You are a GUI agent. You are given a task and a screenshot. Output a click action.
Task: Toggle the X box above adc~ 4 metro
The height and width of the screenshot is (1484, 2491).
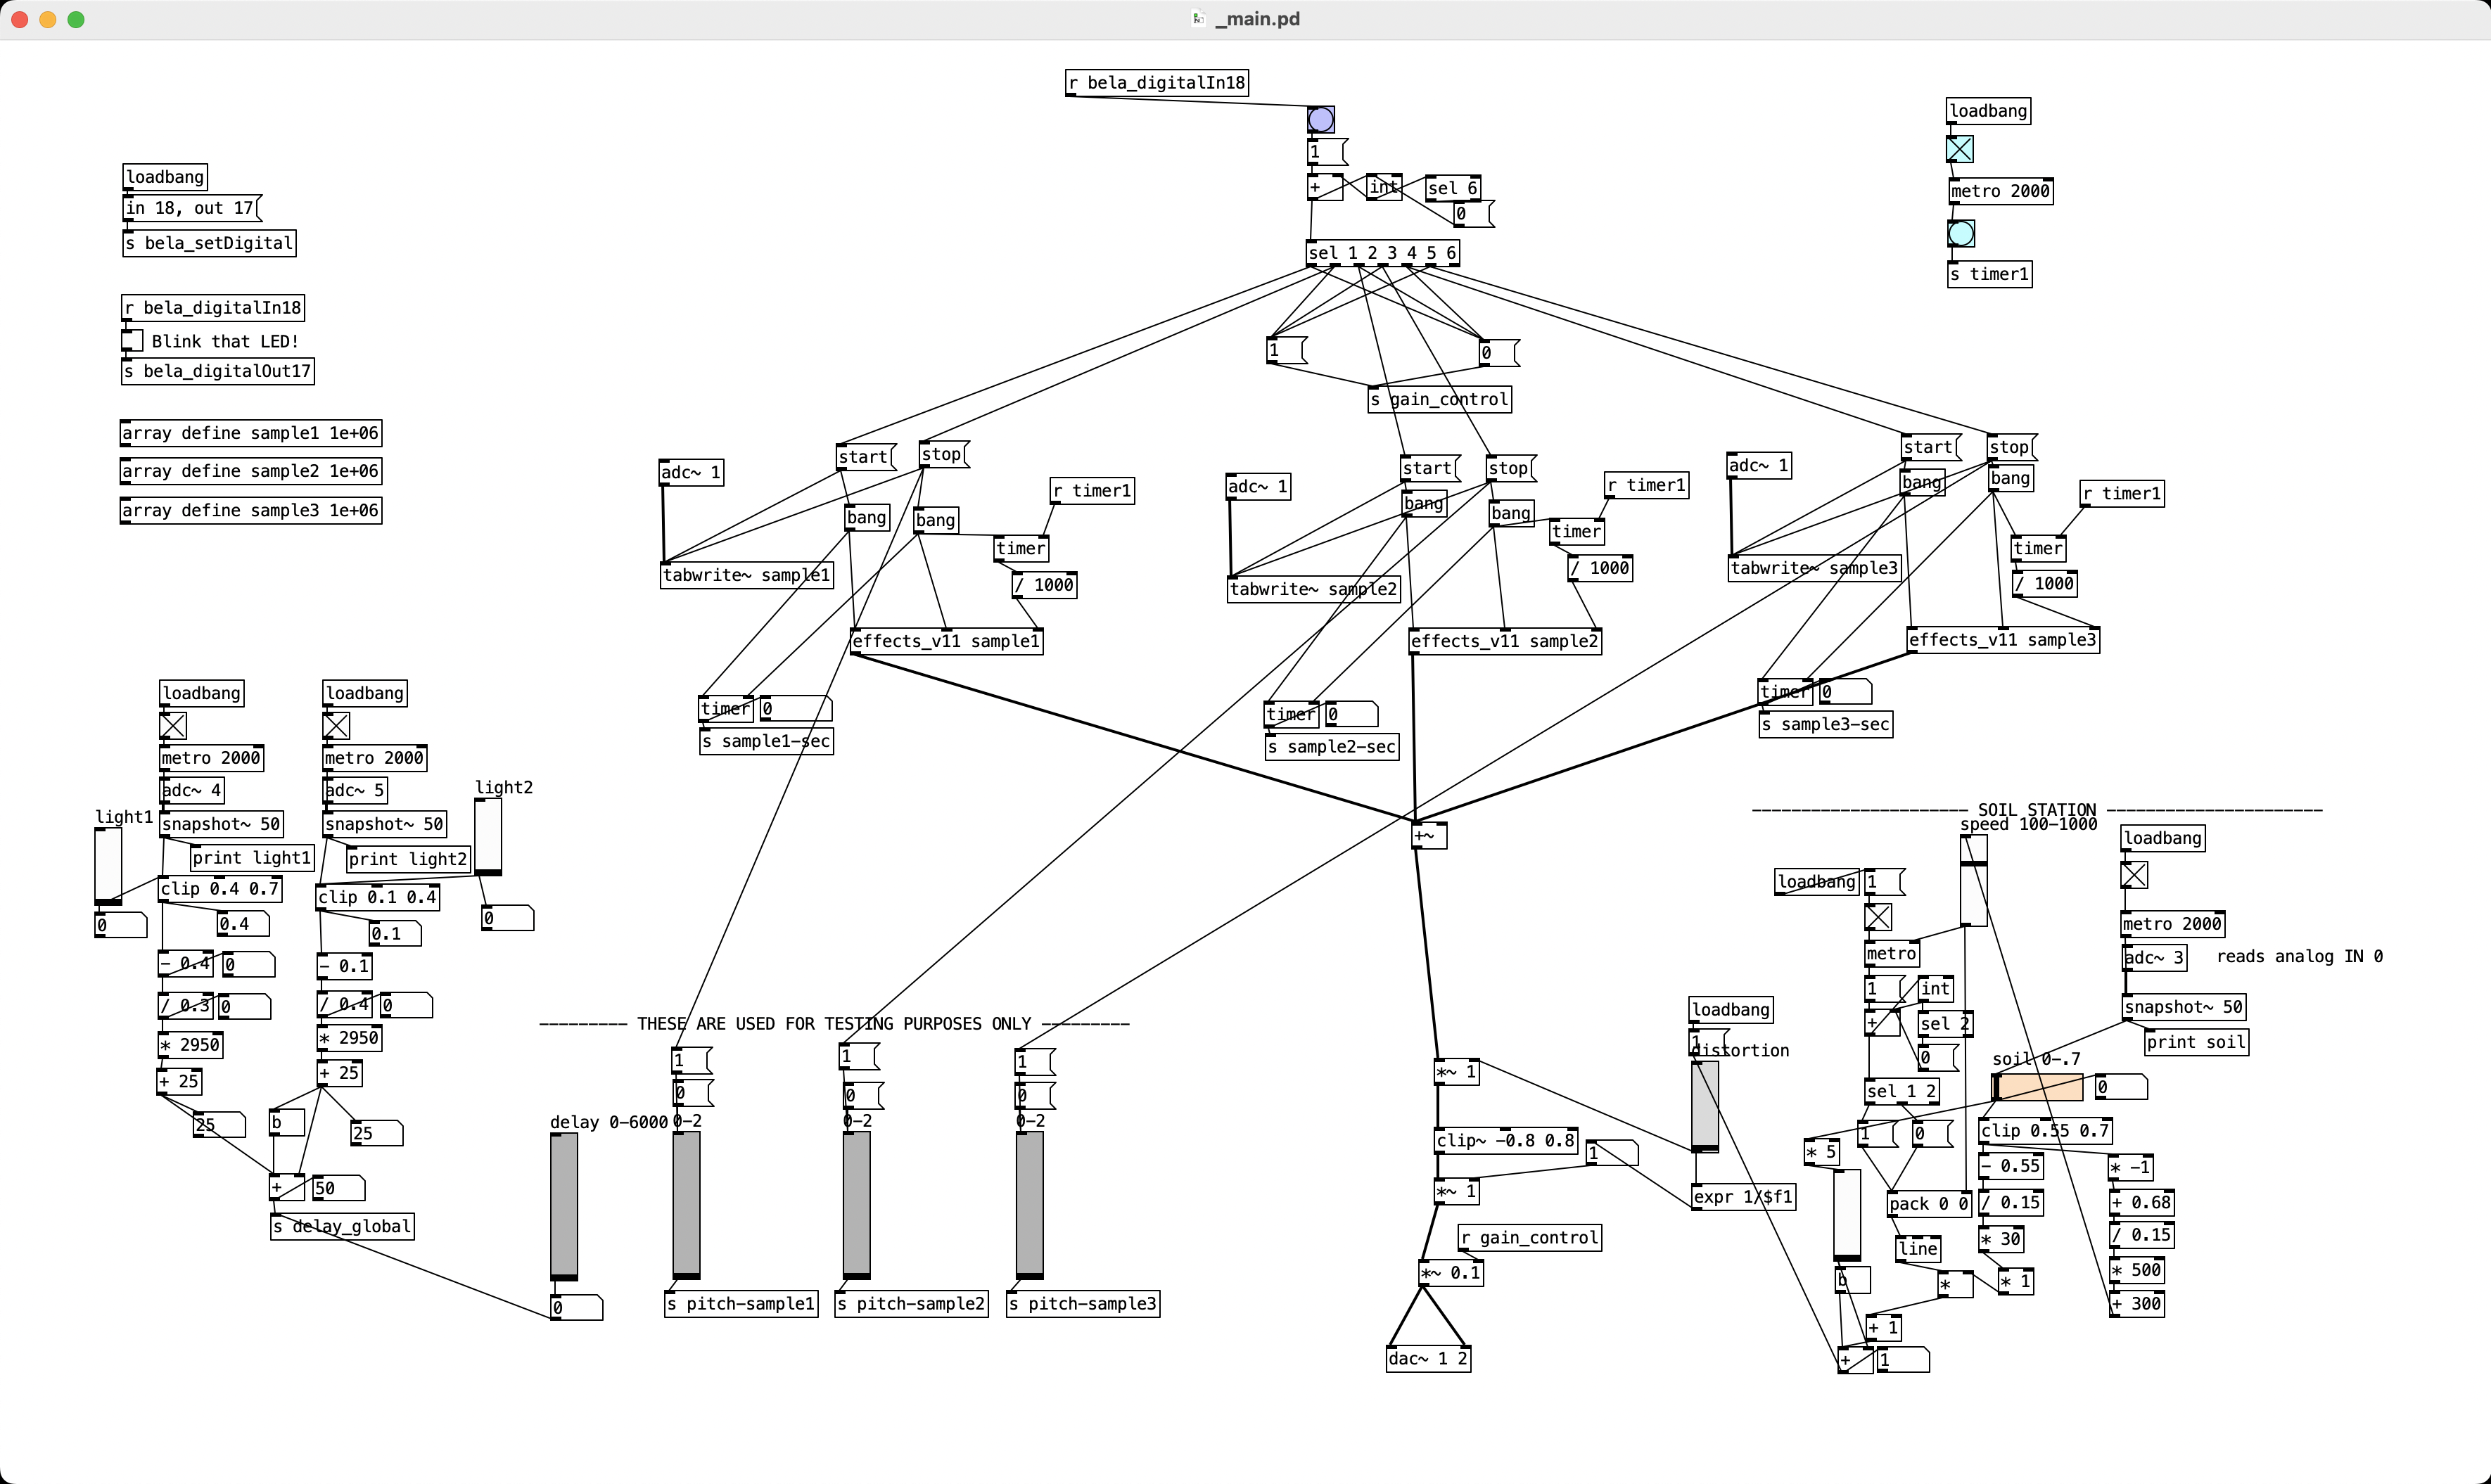(173, 725)
